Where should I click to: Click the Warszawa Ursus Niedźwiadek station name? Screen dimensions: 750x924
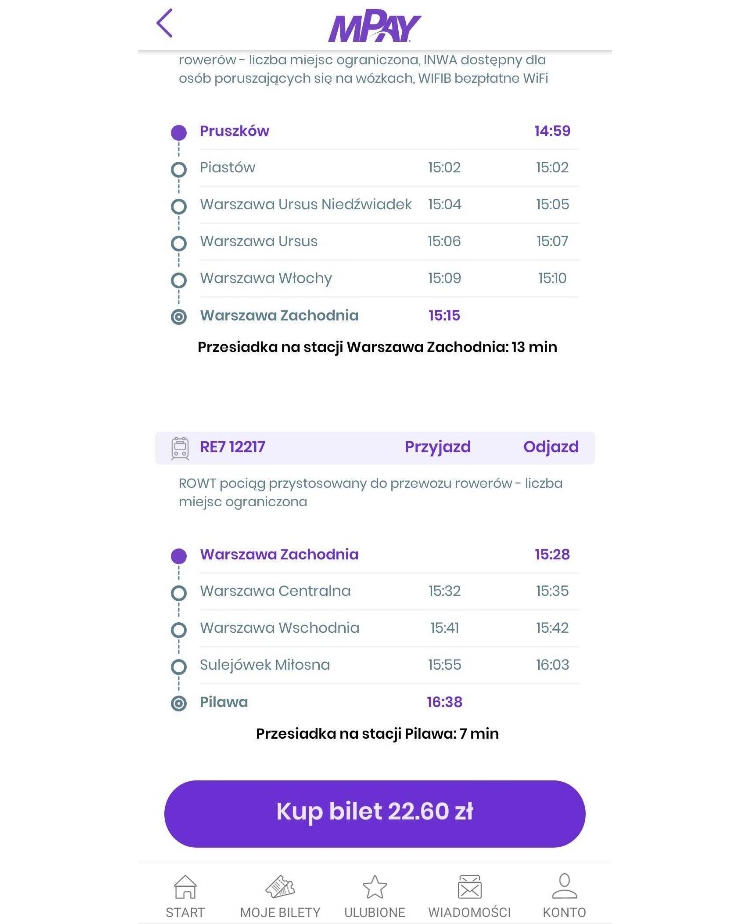pos(306,204)
